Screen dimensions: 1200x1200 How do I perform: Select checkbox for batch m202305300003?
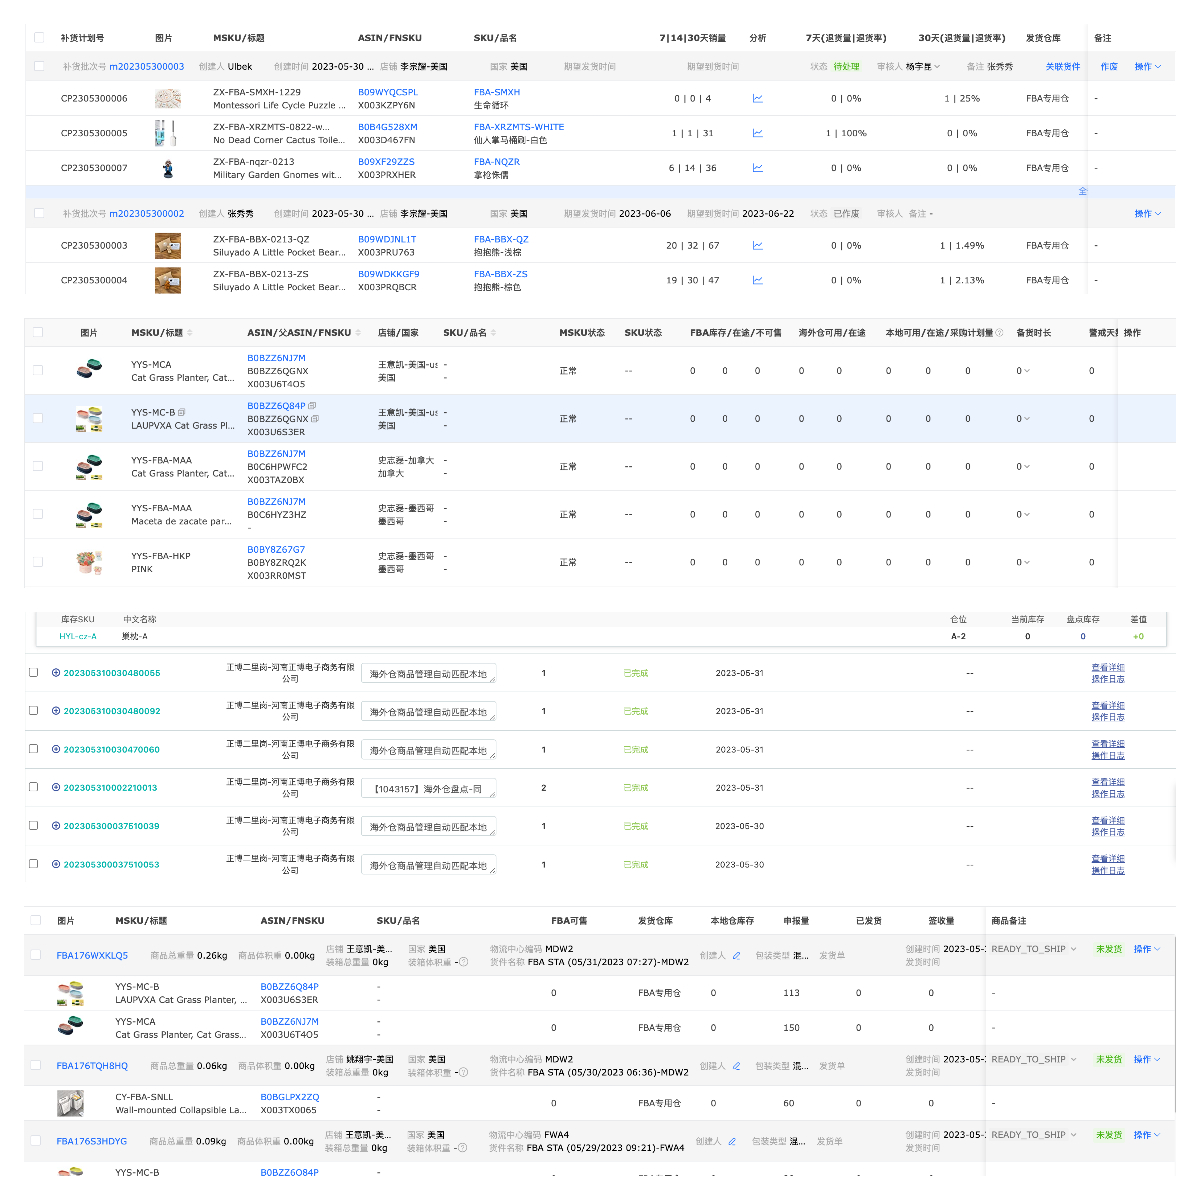[39, 66]
